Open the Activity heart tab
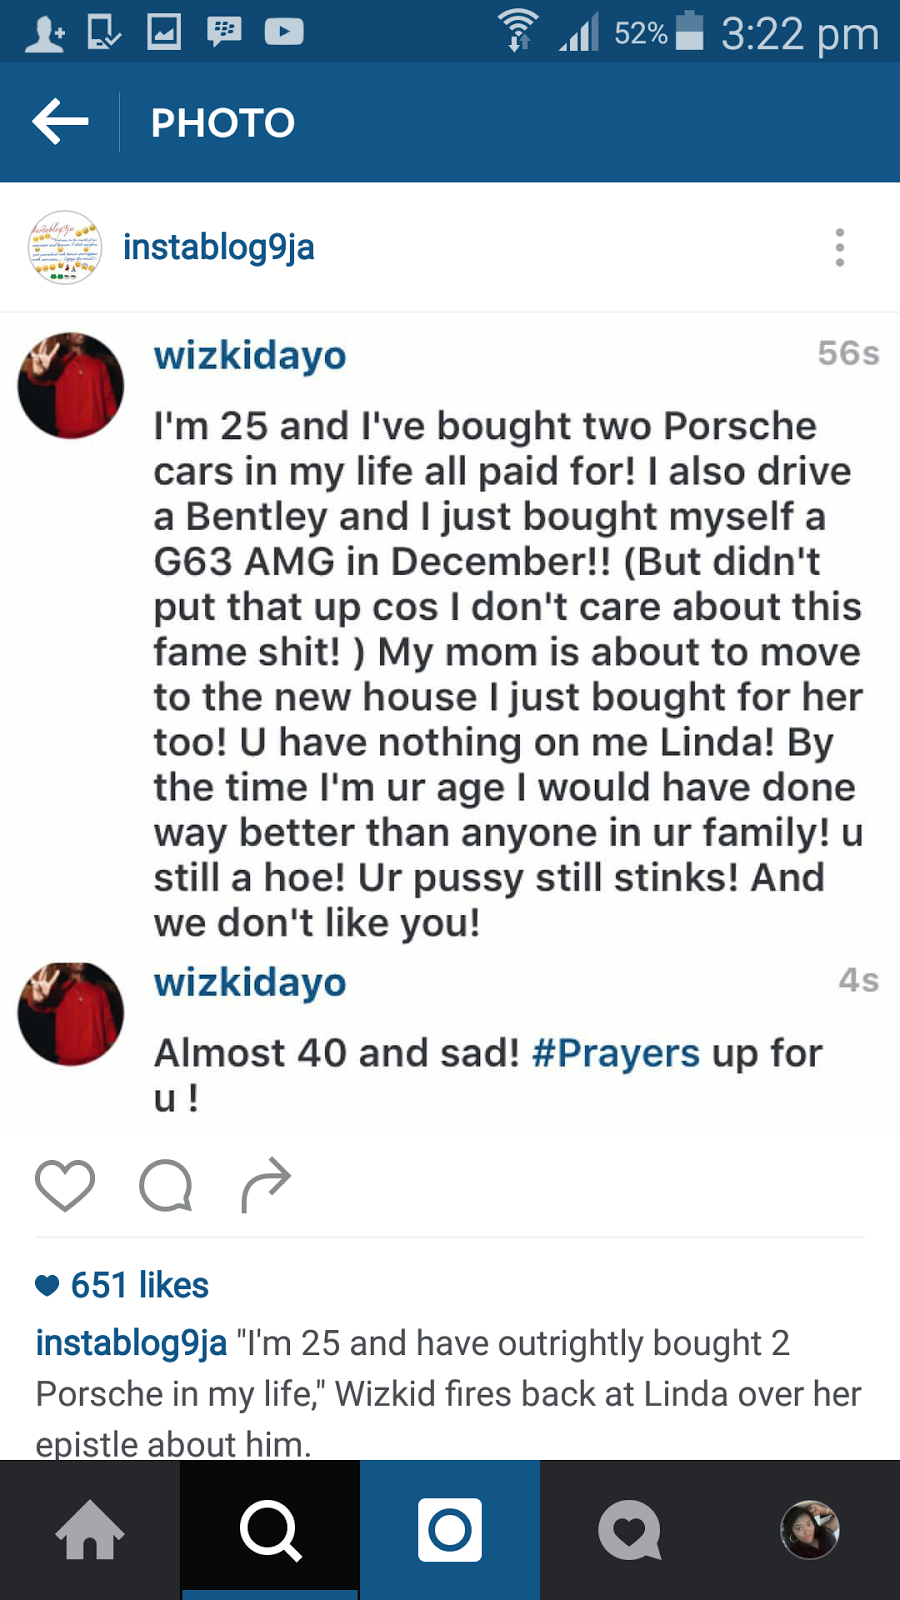 click(x=630, y=1530)
